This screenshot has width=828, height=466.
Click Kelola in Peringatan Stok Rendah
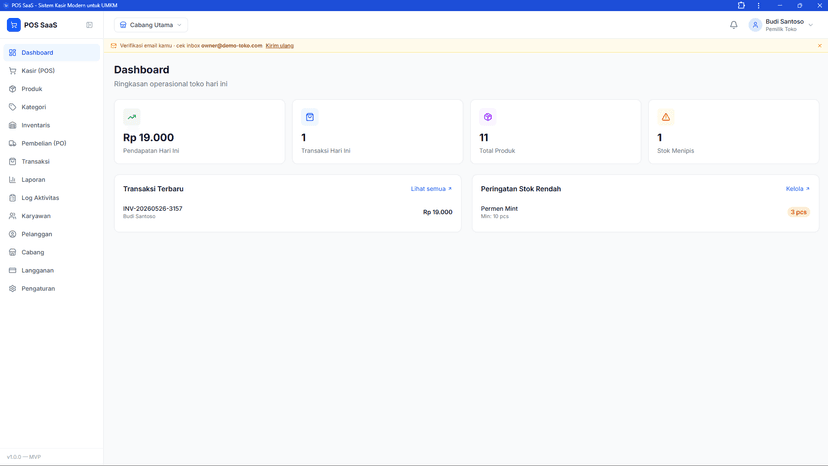797,189
